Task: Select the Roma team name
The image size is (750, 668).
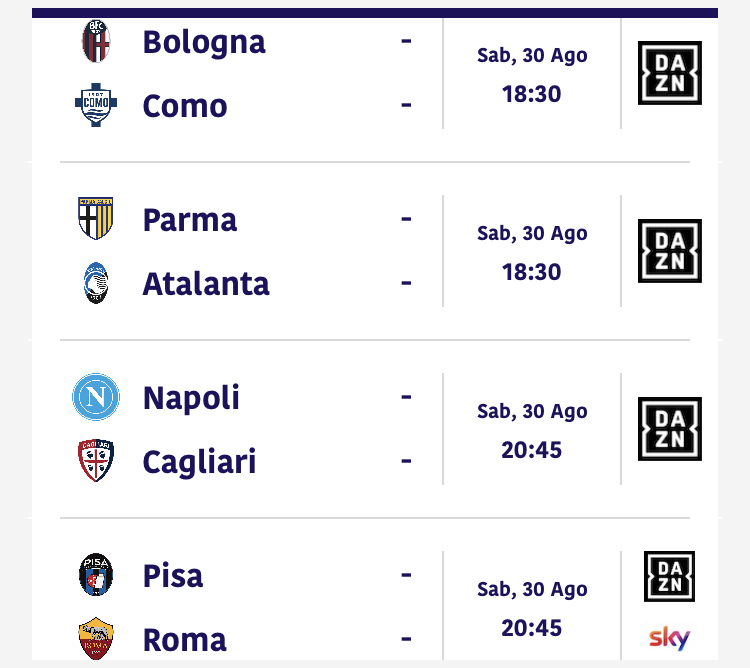Action: pos(185,640)
